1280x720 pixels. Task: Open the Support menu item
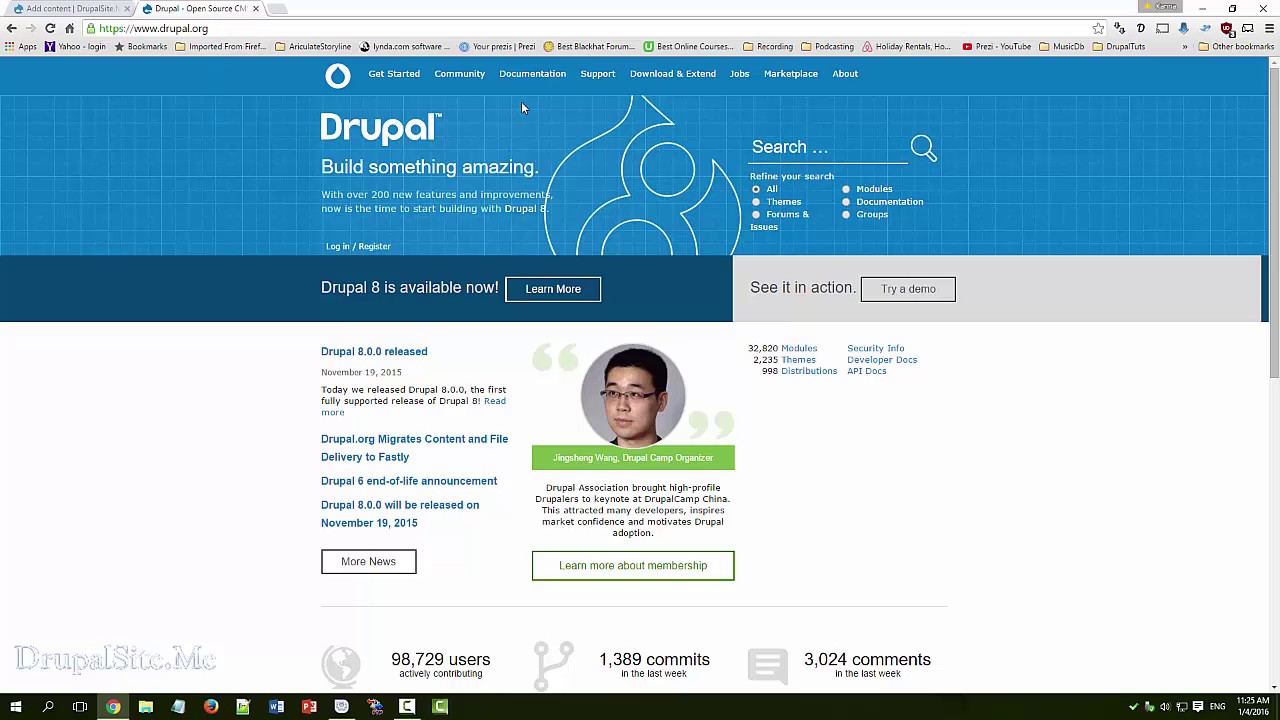(598, 74)
